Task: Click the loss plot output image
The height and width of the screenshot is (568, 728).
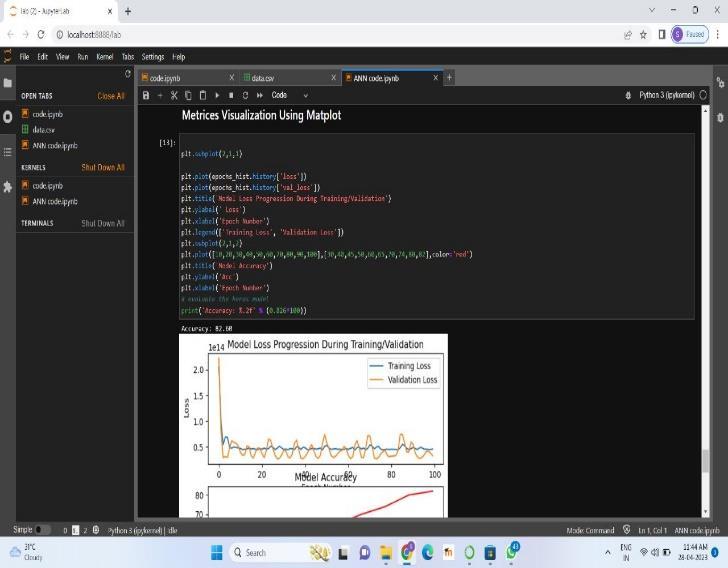Action: coord(313,425)
